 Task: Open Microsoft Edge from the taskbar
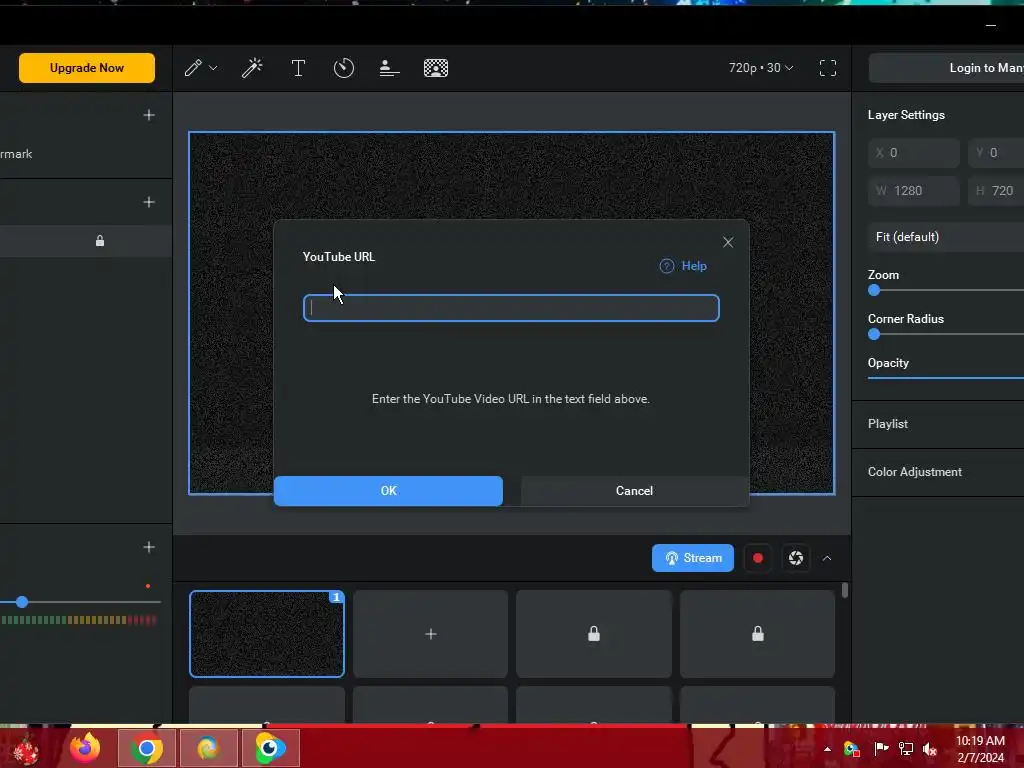click(x=208, y=748)
